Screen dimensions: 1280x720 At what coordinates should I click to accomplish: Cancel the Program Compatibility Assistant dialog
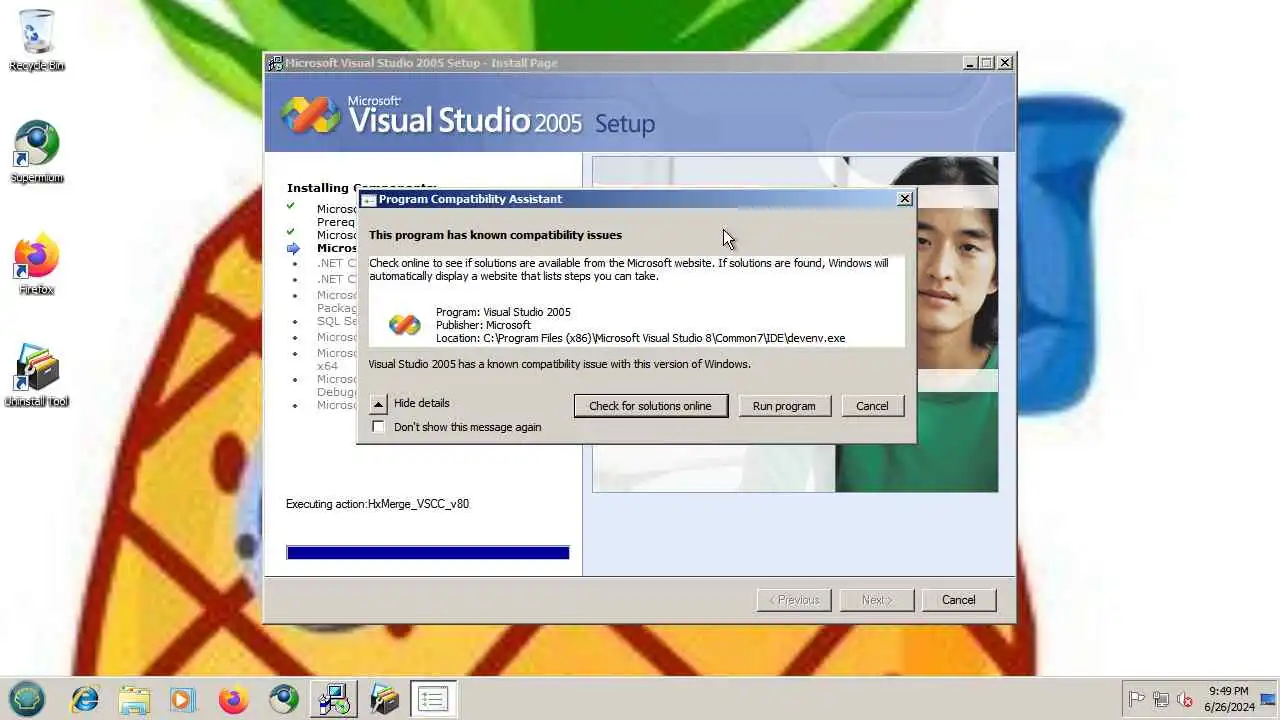click(872, 406)
